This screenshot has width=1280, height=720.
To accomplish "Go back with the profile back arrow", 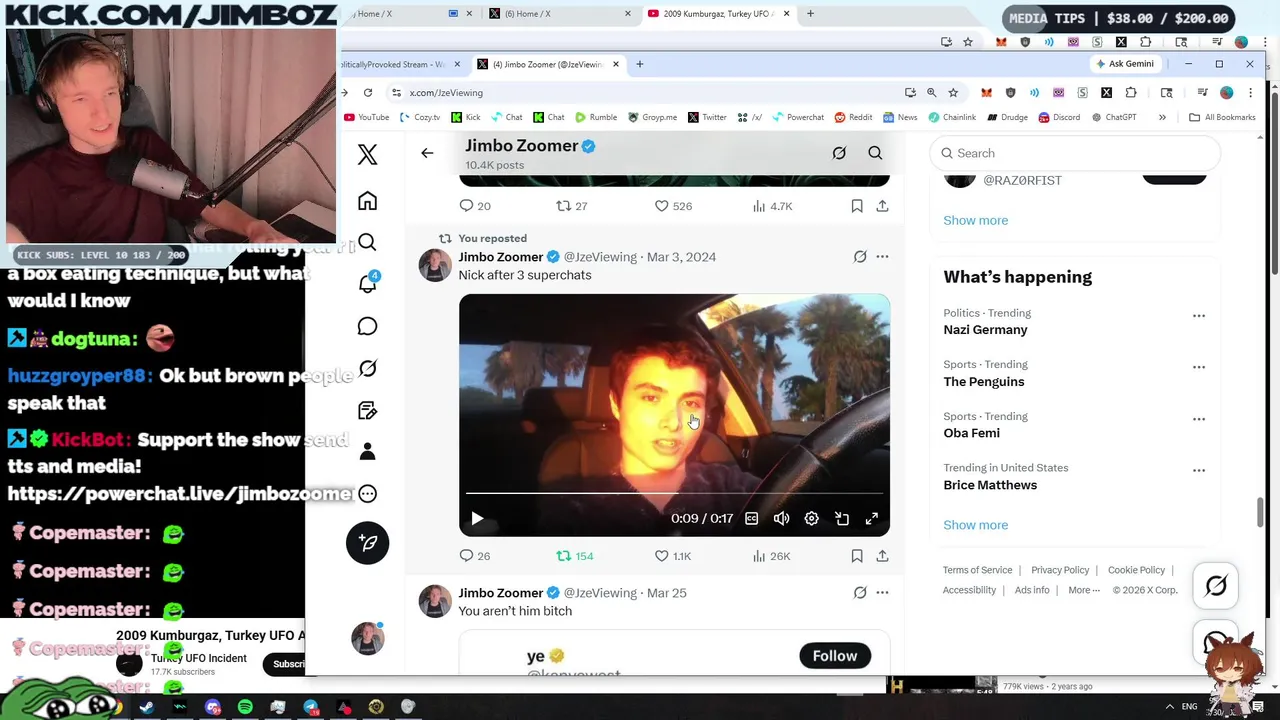I will point(427,153).
